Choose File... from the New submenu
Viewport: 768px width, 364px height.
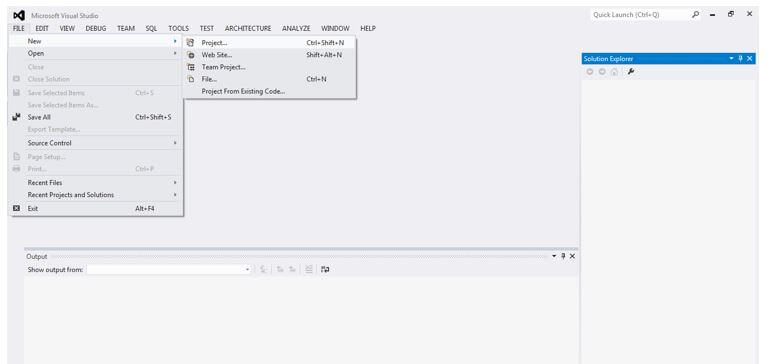[x=269, y=79]
